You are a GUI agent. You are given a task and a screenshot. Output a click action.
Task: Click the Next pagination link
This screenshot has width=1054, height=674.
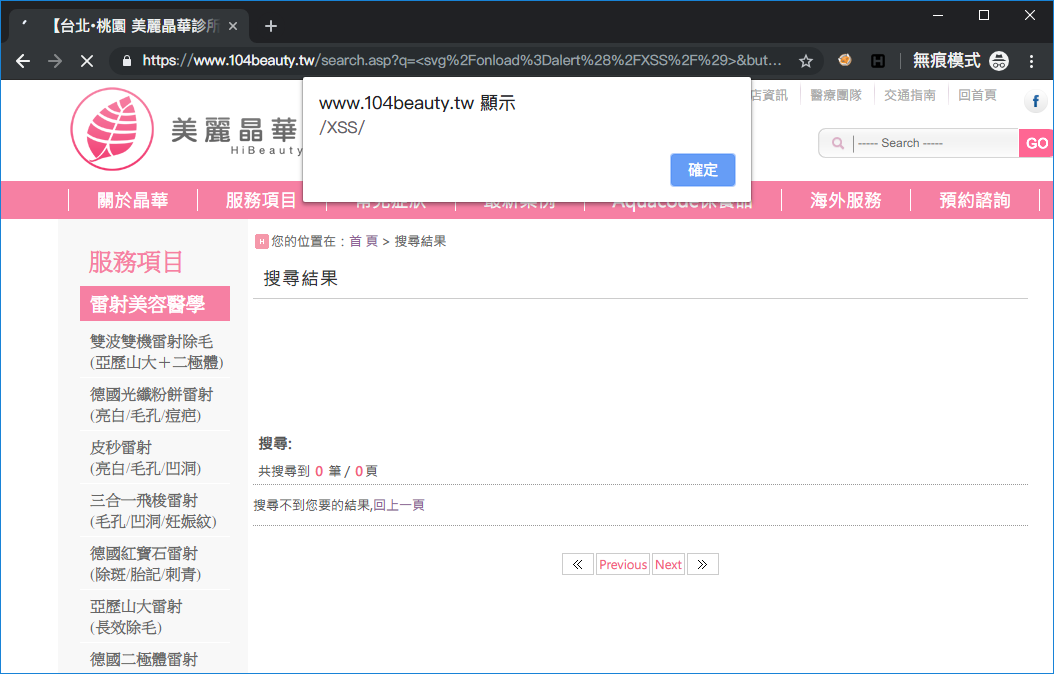(x=668, y=564)
